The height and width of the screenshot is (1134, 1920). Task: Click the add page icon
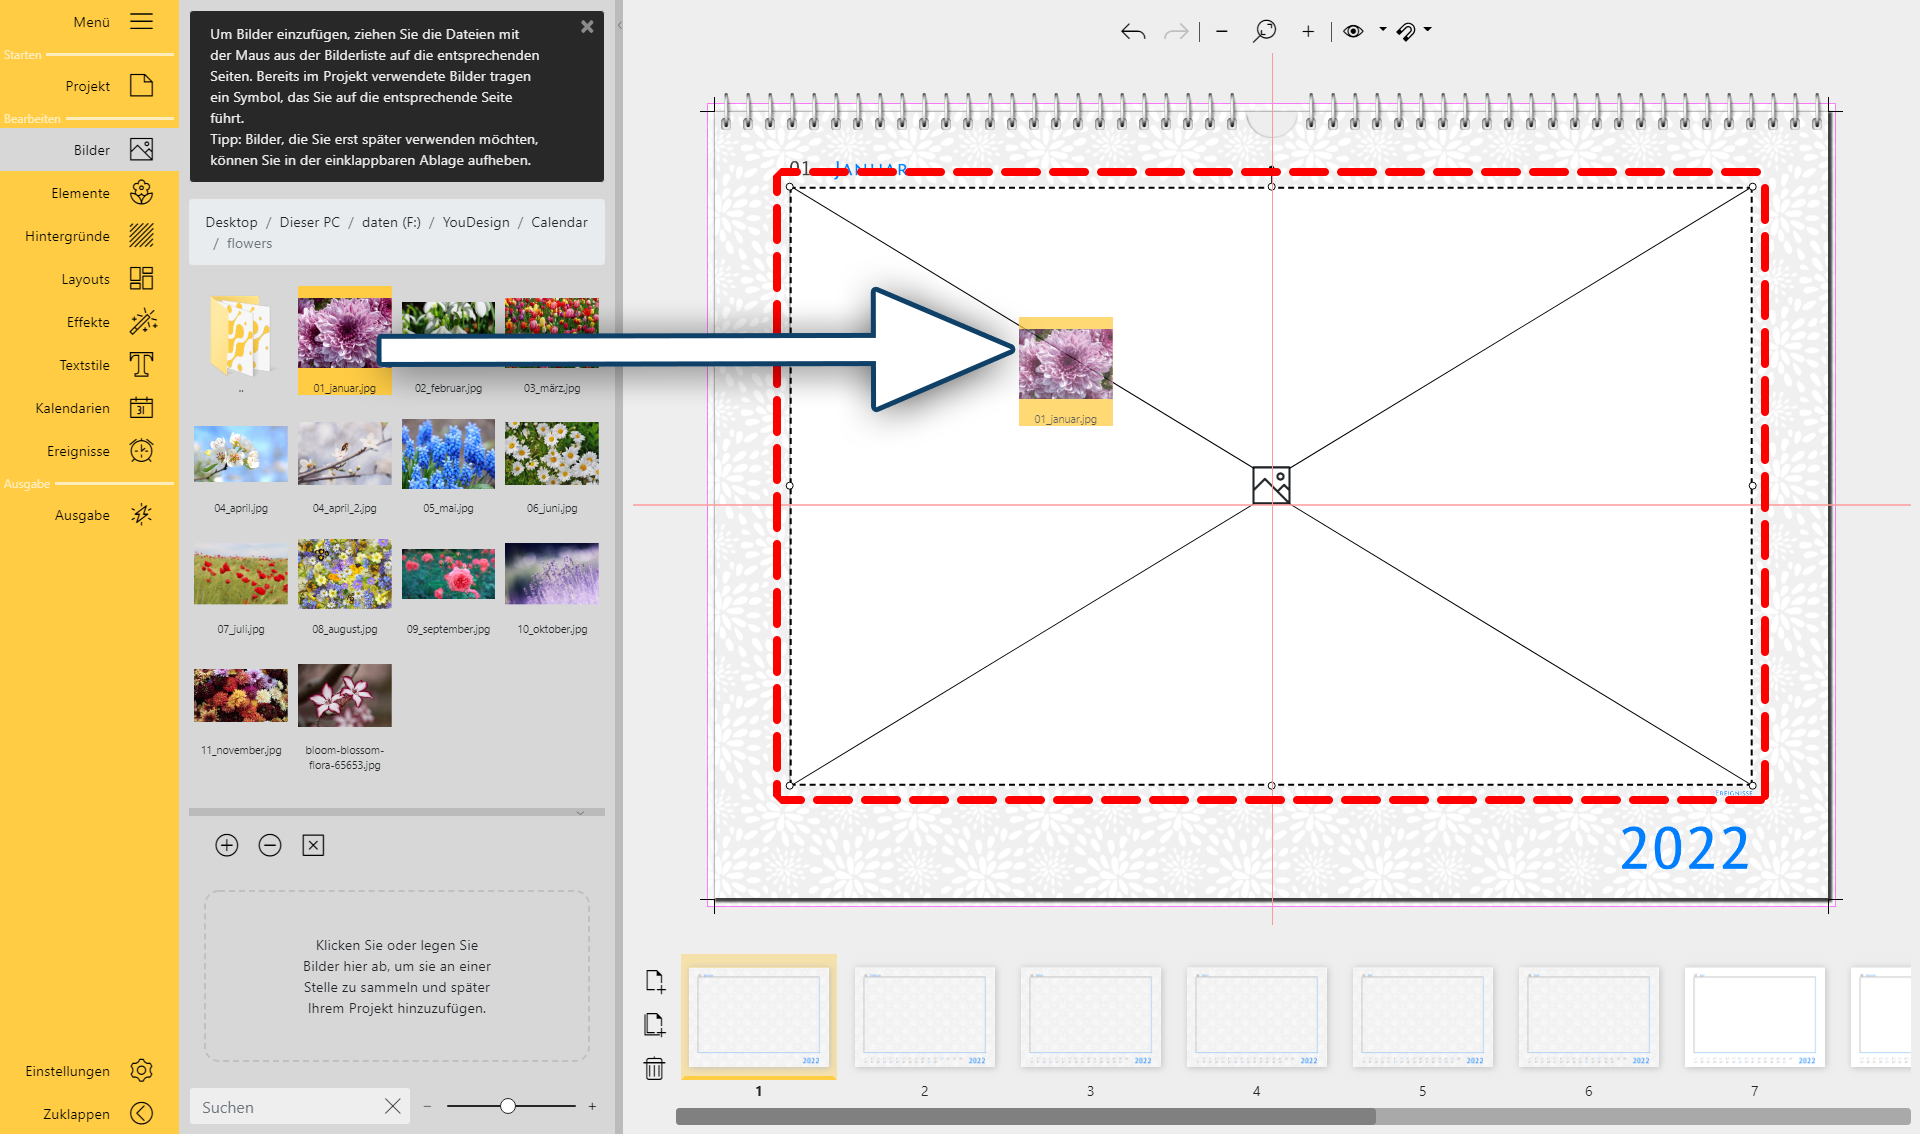tap(654, 981)
